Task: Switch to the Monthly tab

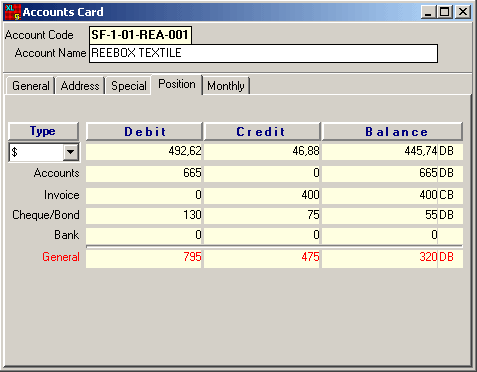Action: coord(226,86)
